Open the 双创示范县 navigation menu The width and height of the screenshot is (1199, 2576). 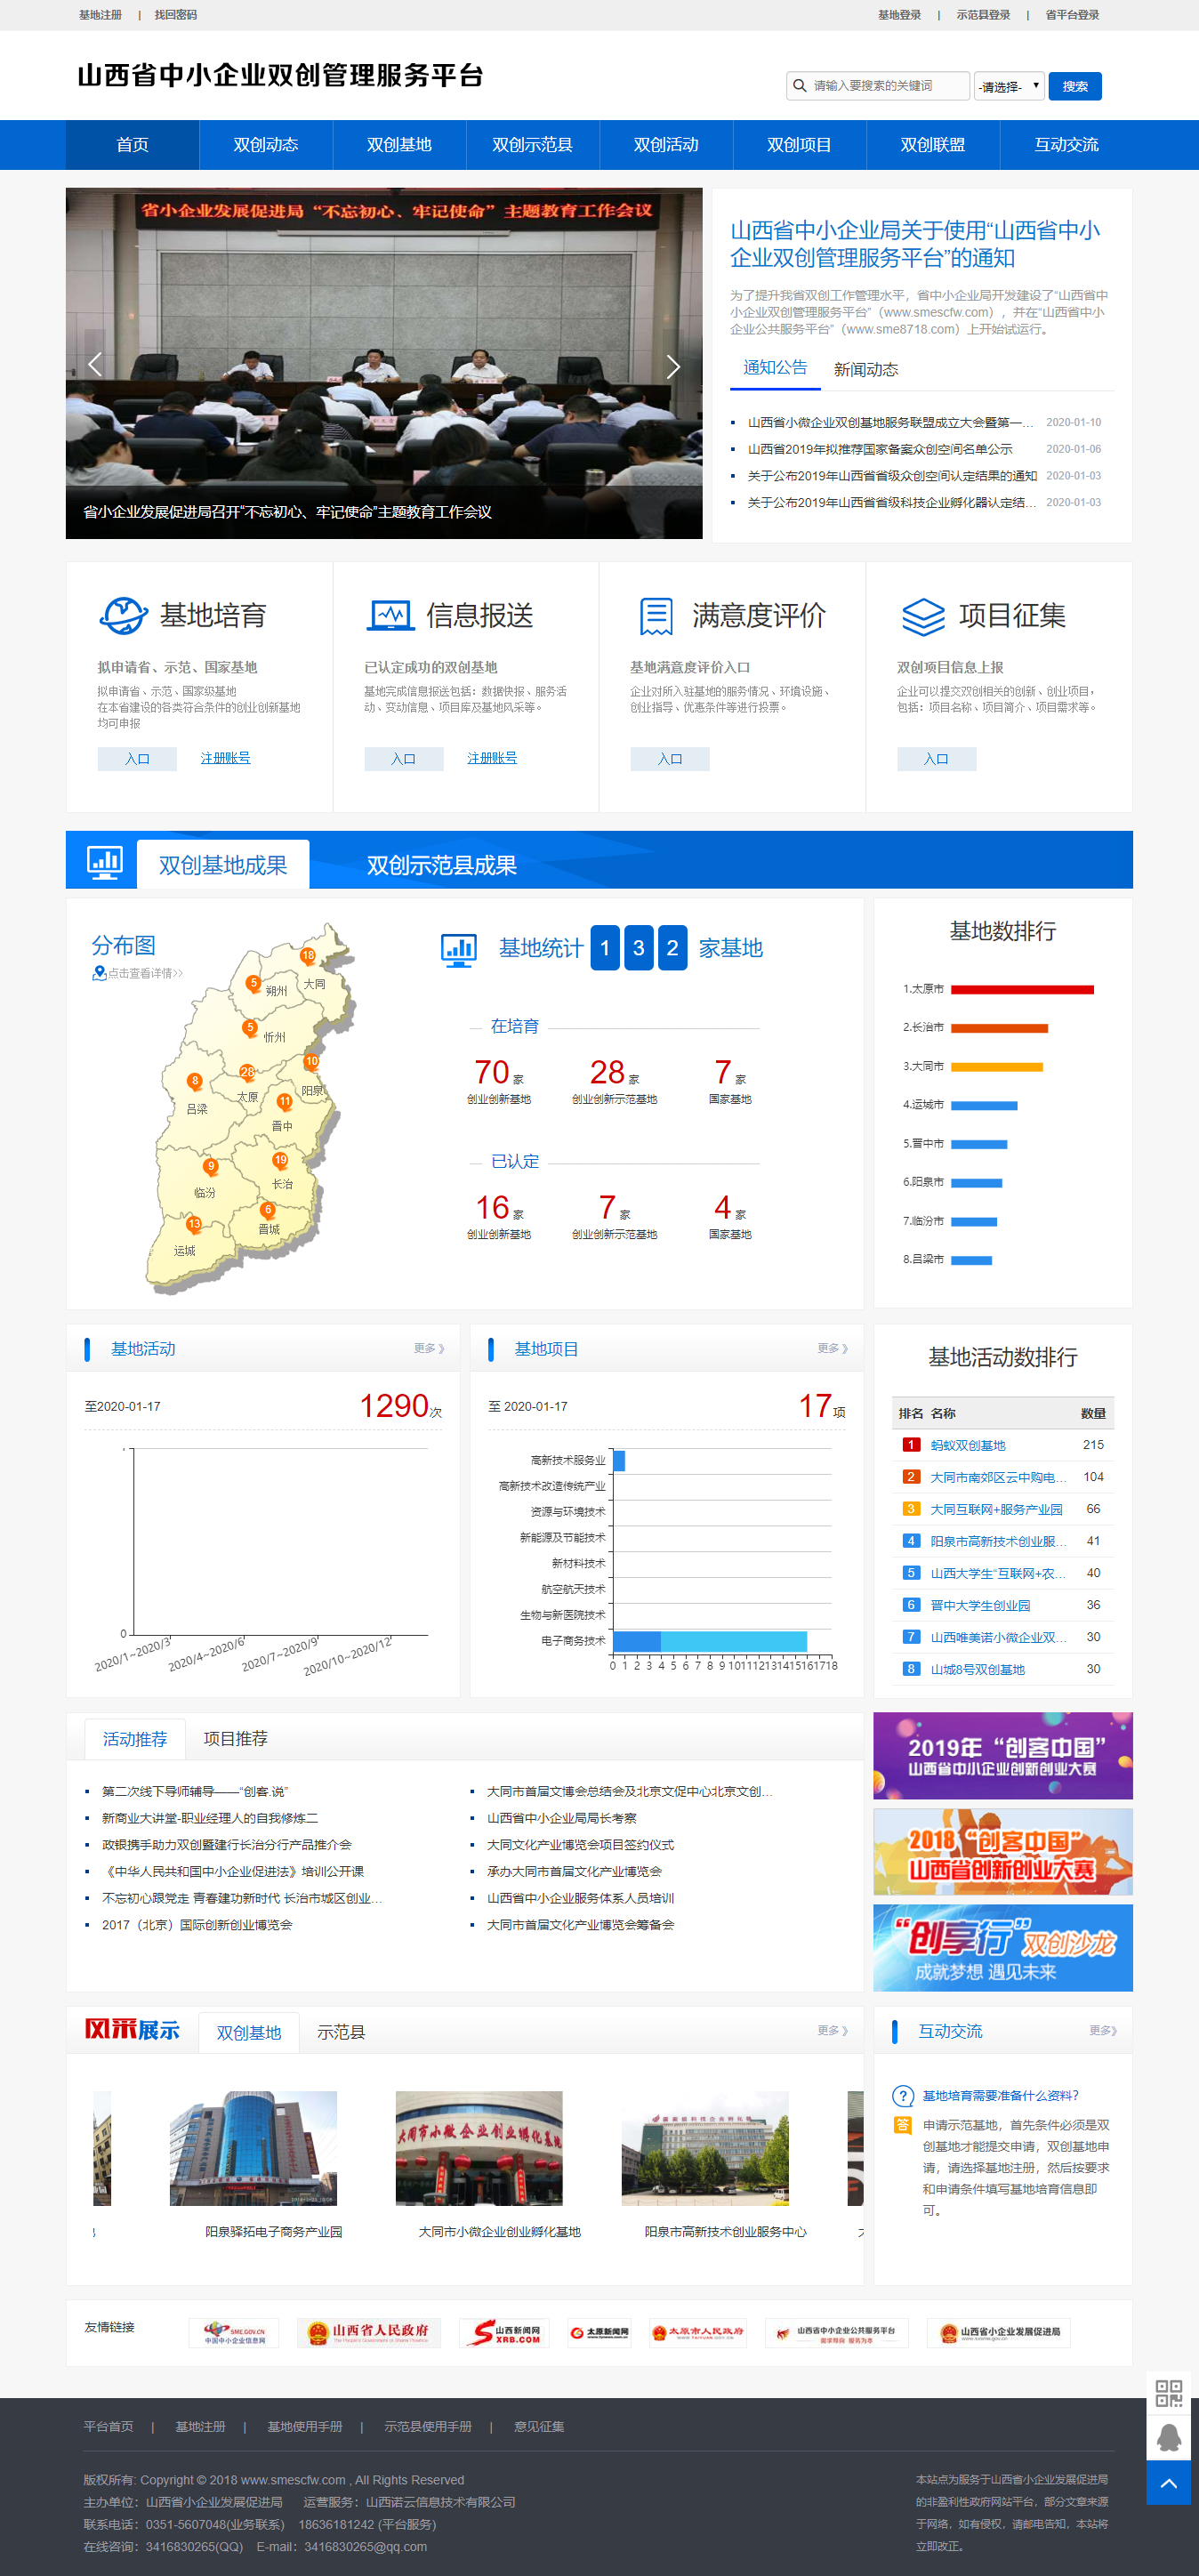[533, 145]
